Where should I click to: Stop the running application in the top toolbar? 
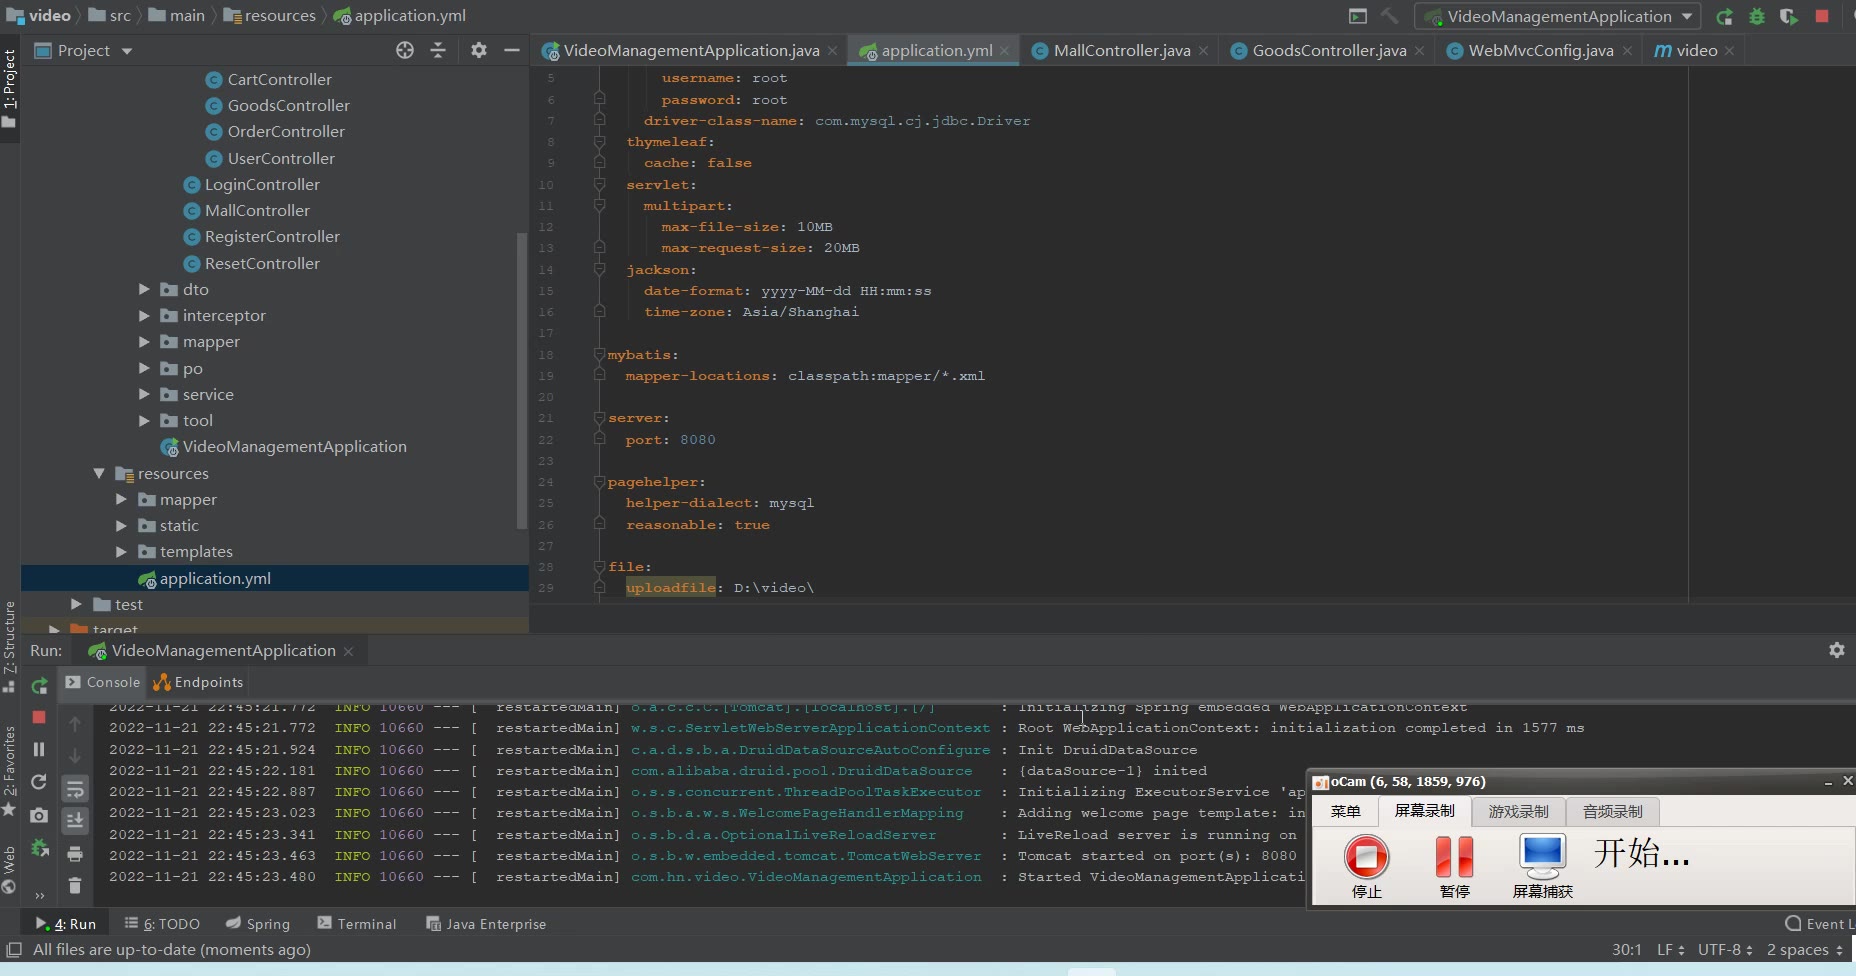(x=1822, y=16)
